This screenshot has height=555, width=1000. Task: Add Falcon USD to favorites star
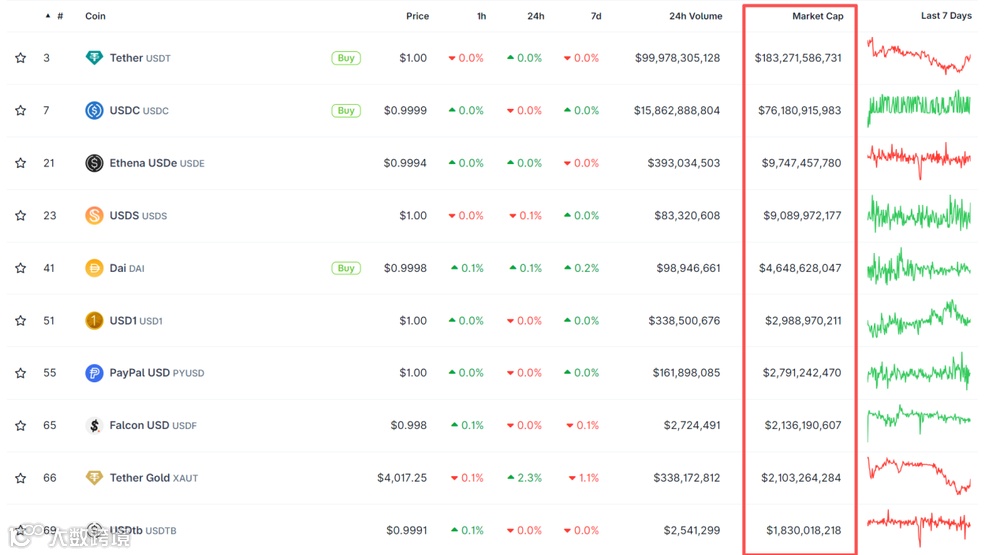20,426
